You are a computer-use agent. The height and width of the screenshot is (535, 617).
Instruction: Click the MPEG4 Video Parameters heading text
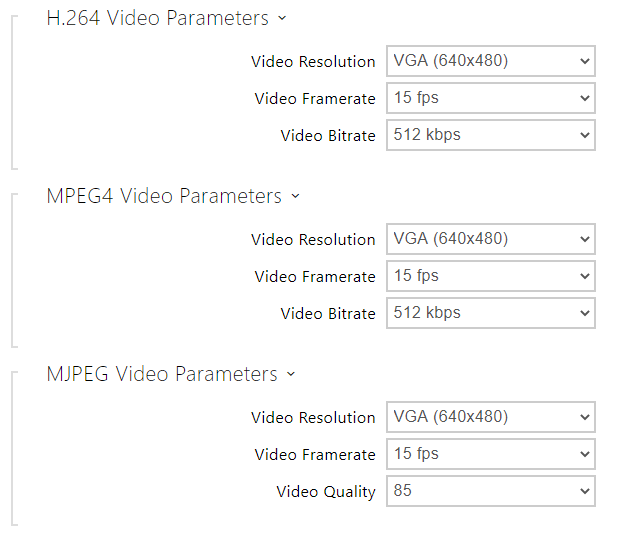(x=164, y=196)
